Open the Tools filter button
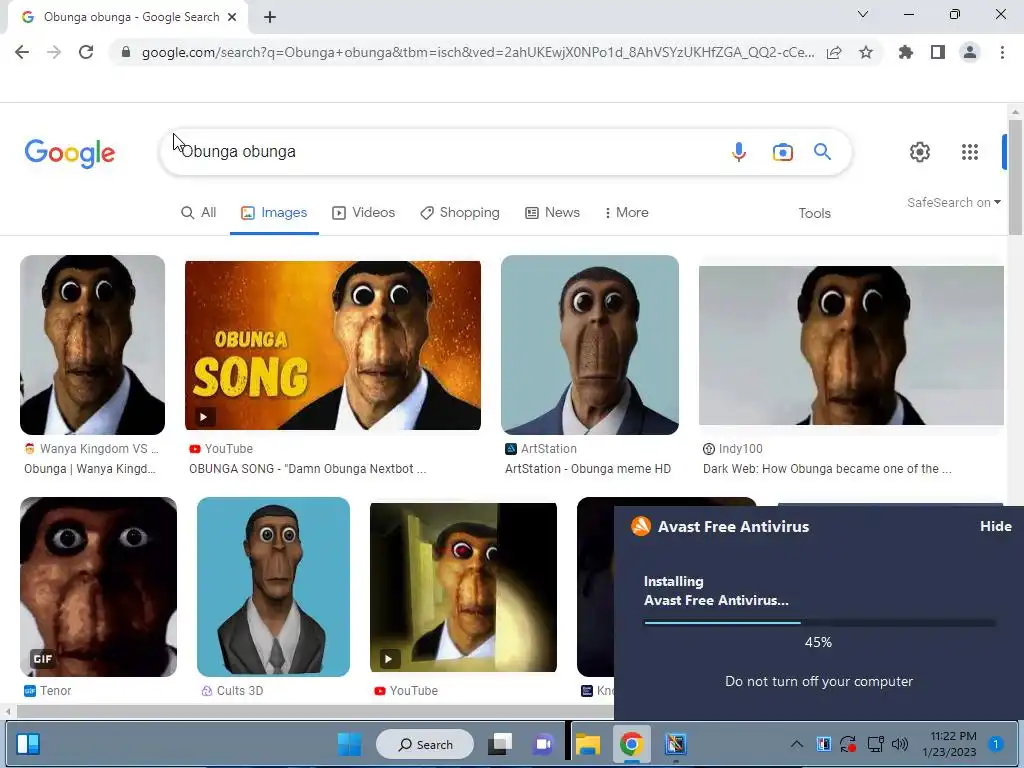Screen dimensions: 1024x768 tap(814, 214)
